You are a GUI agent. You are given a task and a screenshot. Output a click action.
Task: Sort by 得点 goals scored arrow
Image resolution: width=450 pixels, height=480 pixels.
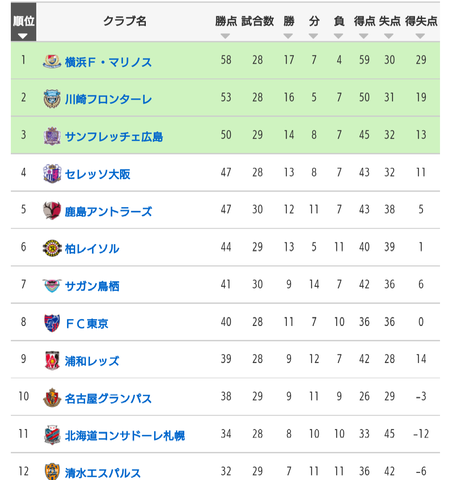pyautogui.click(x=364, y=36)
